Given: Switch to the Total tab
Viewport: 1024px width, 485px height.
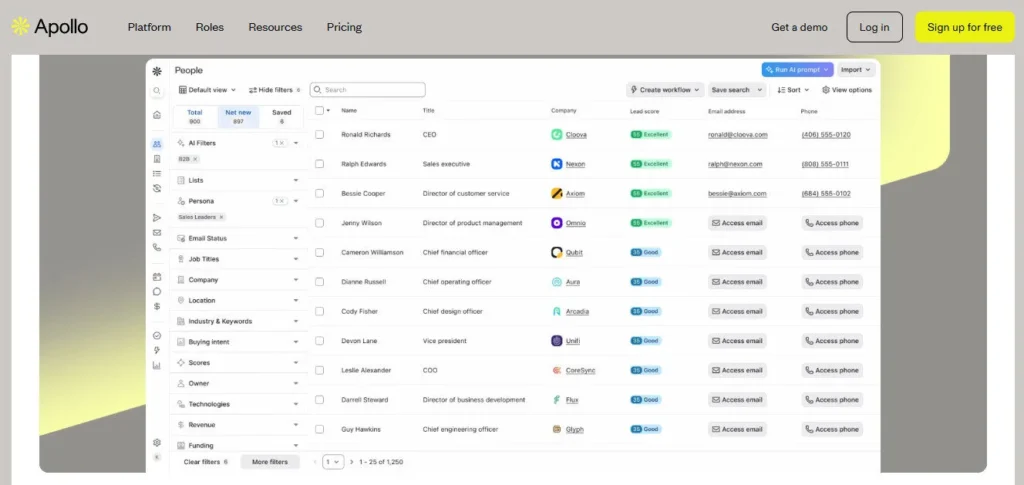Looking at the screenshot, I should click(195, 117).
